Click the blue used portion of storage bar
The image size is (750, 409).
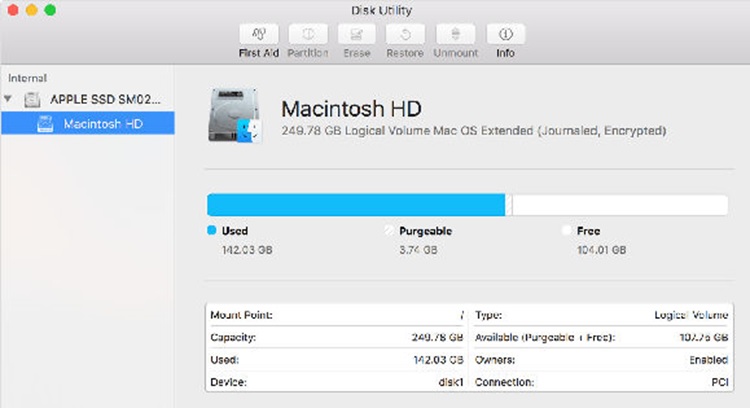355,205
